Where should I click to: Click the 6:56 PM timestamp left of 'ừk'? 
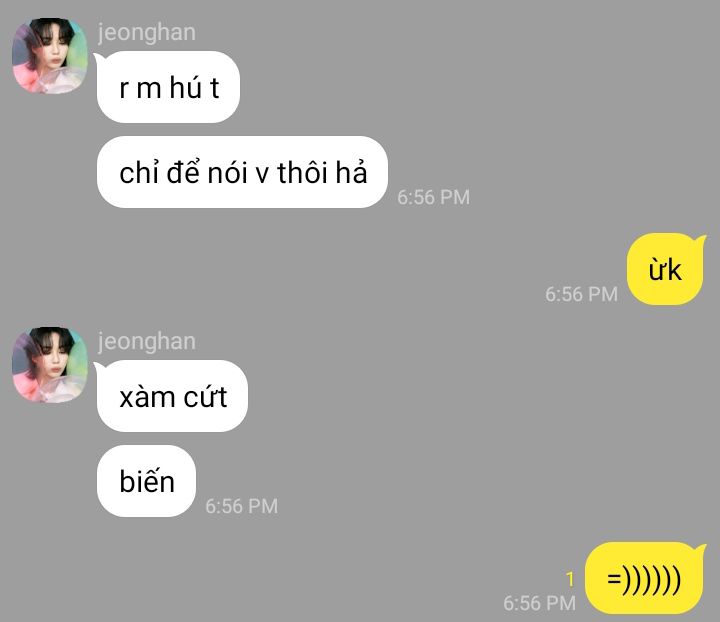pyautogui.click(x=581, y=294)
